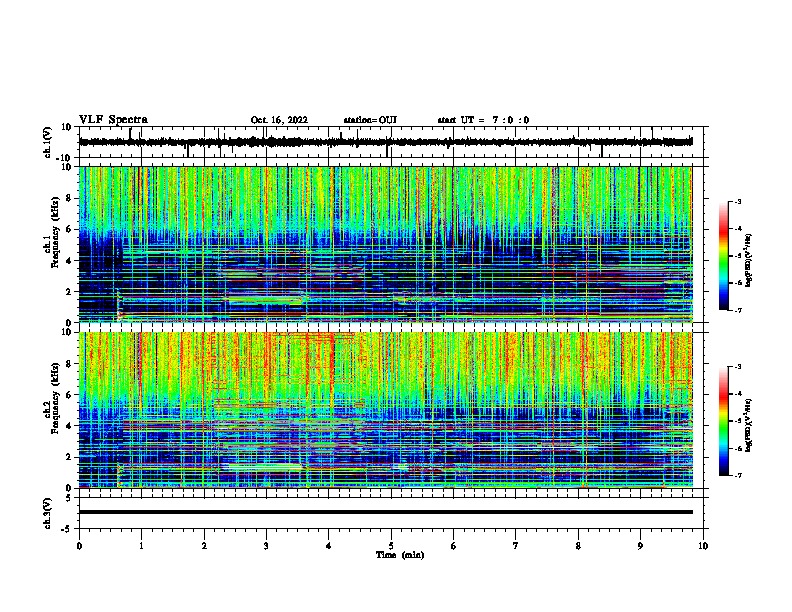Screen dimensions: 792x612
Task: Click the '10' tick on the time axis
Action: pyautogui.click(x=703, y=546)
